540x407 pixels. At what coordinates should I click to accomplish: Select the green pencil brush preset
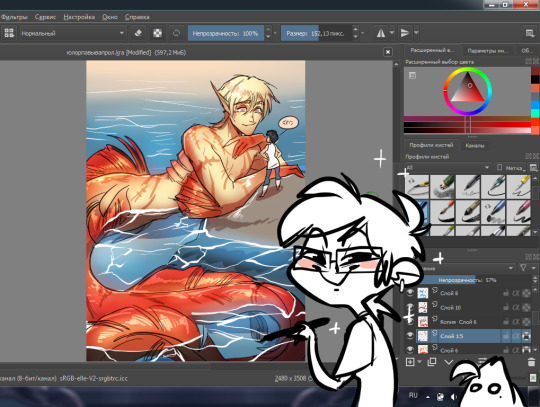(443, 186)
